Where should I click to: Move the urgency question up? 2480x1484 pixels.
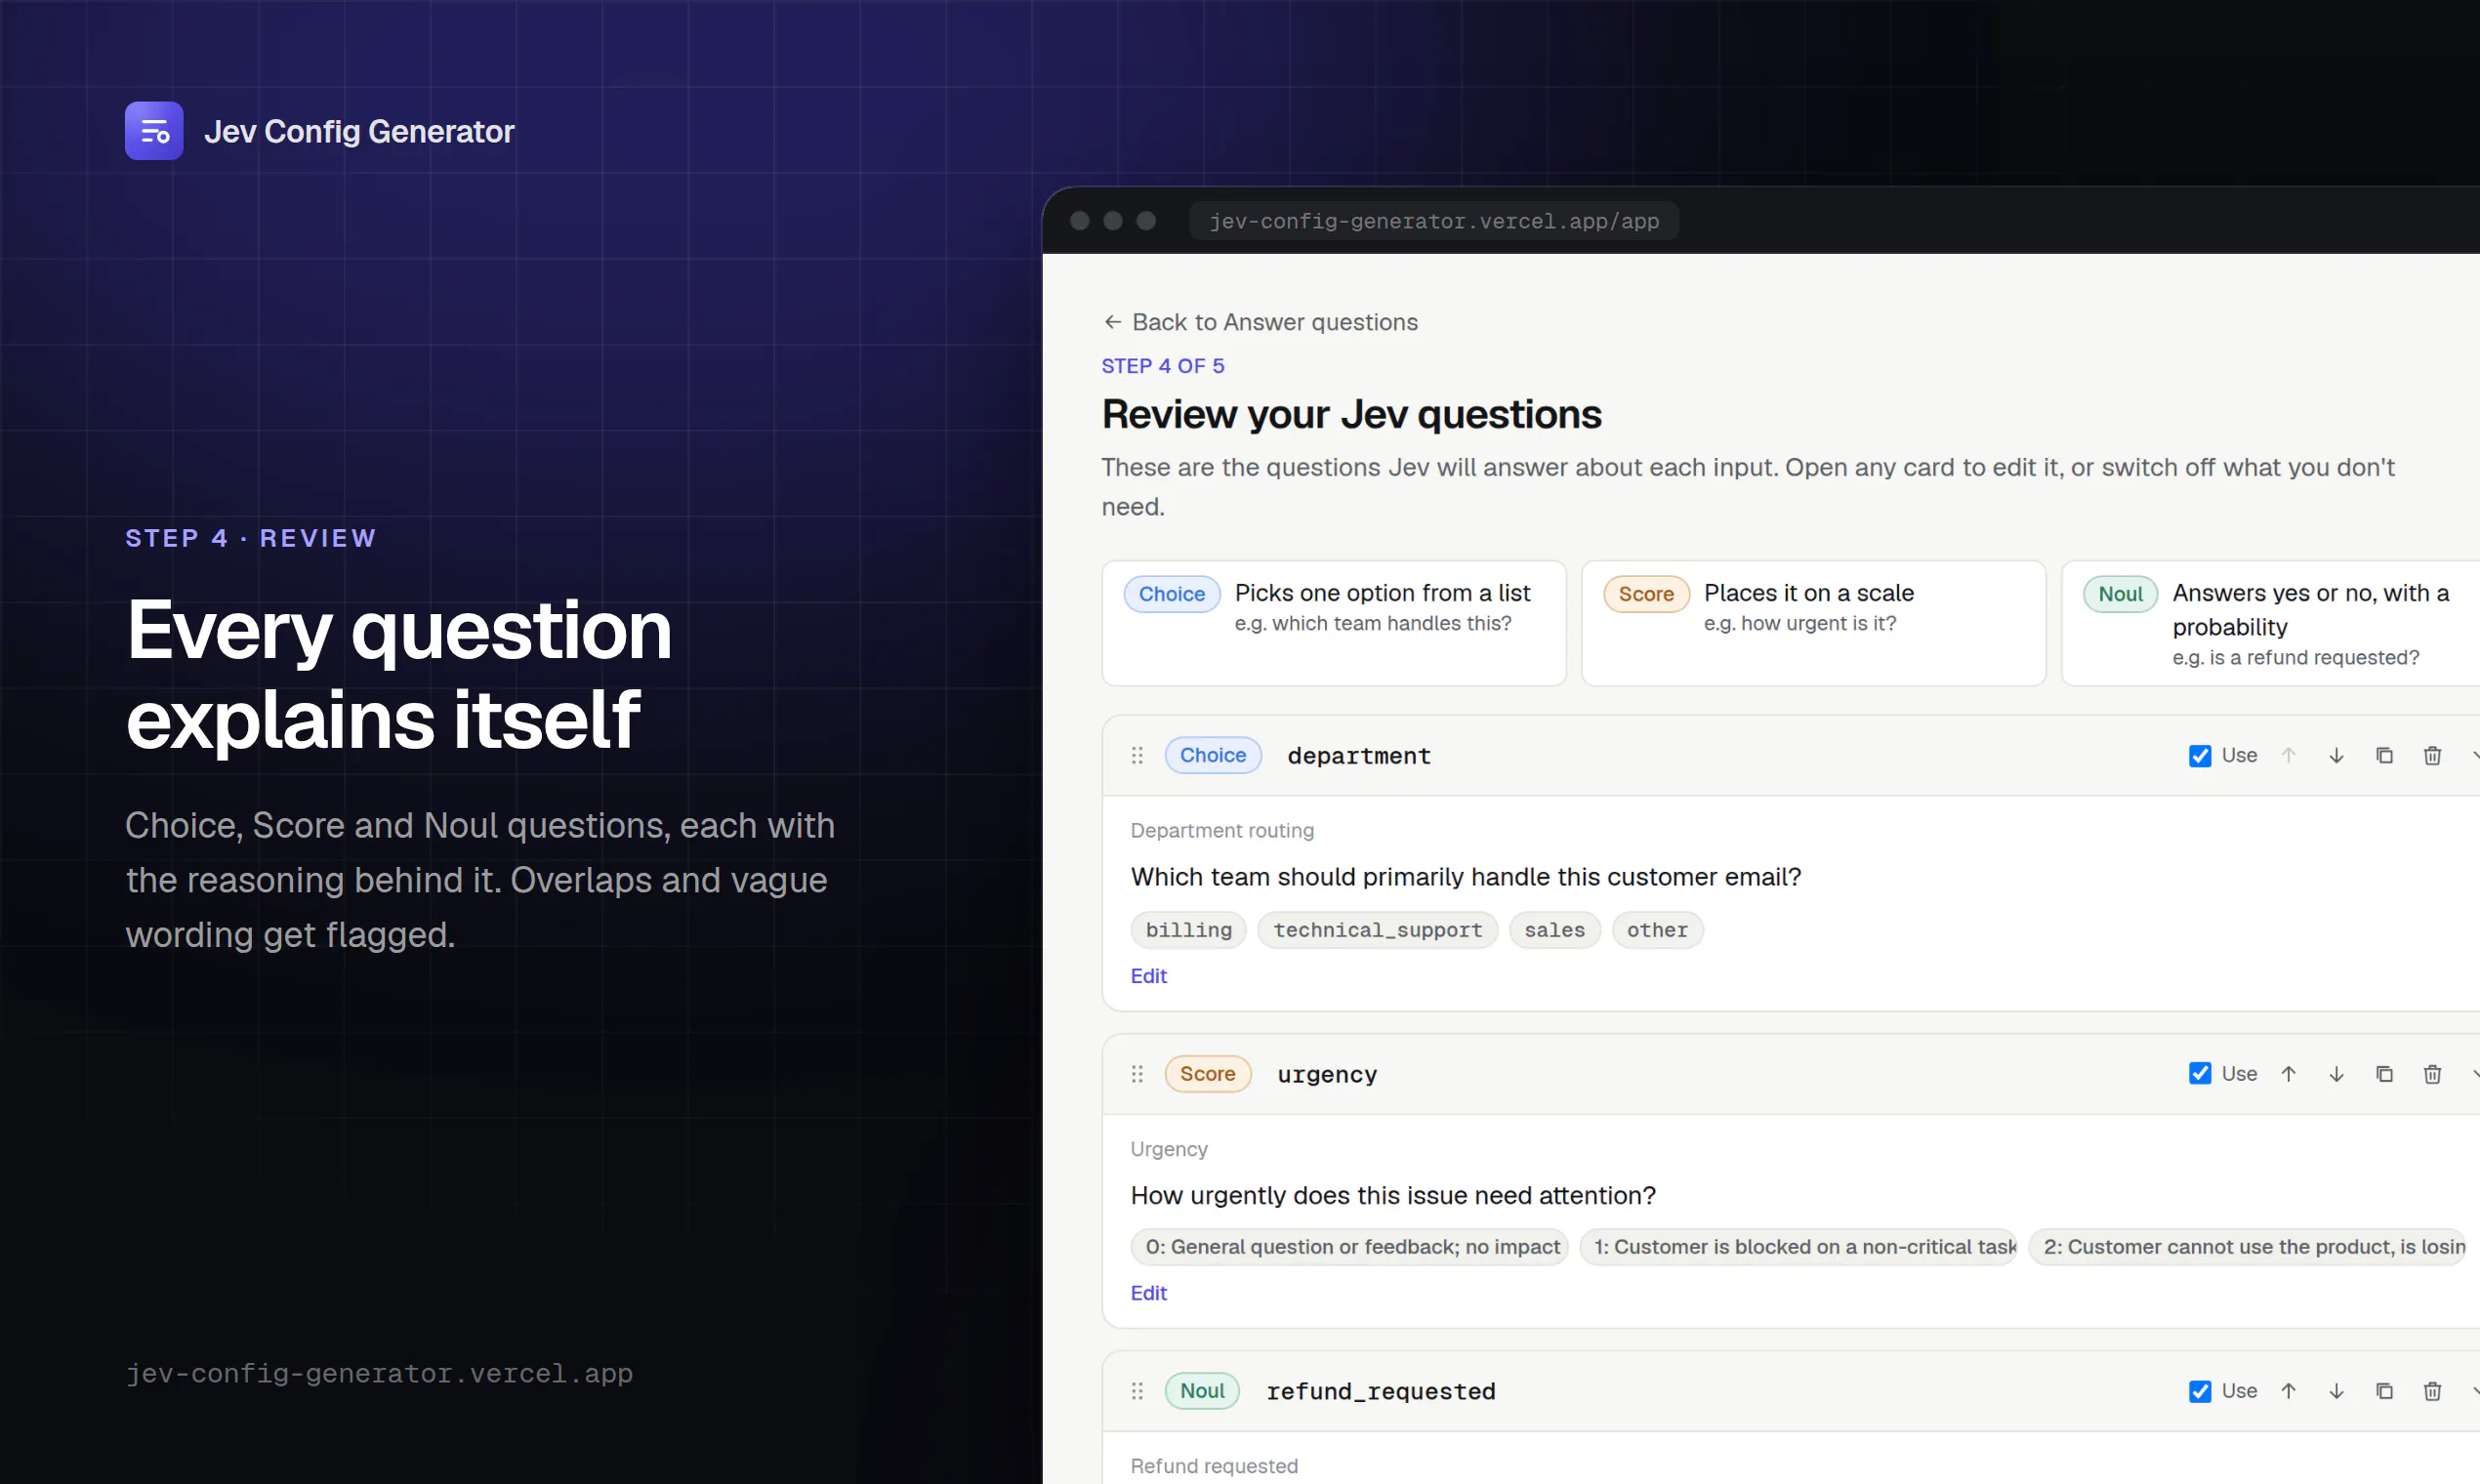[2288, 1074]
